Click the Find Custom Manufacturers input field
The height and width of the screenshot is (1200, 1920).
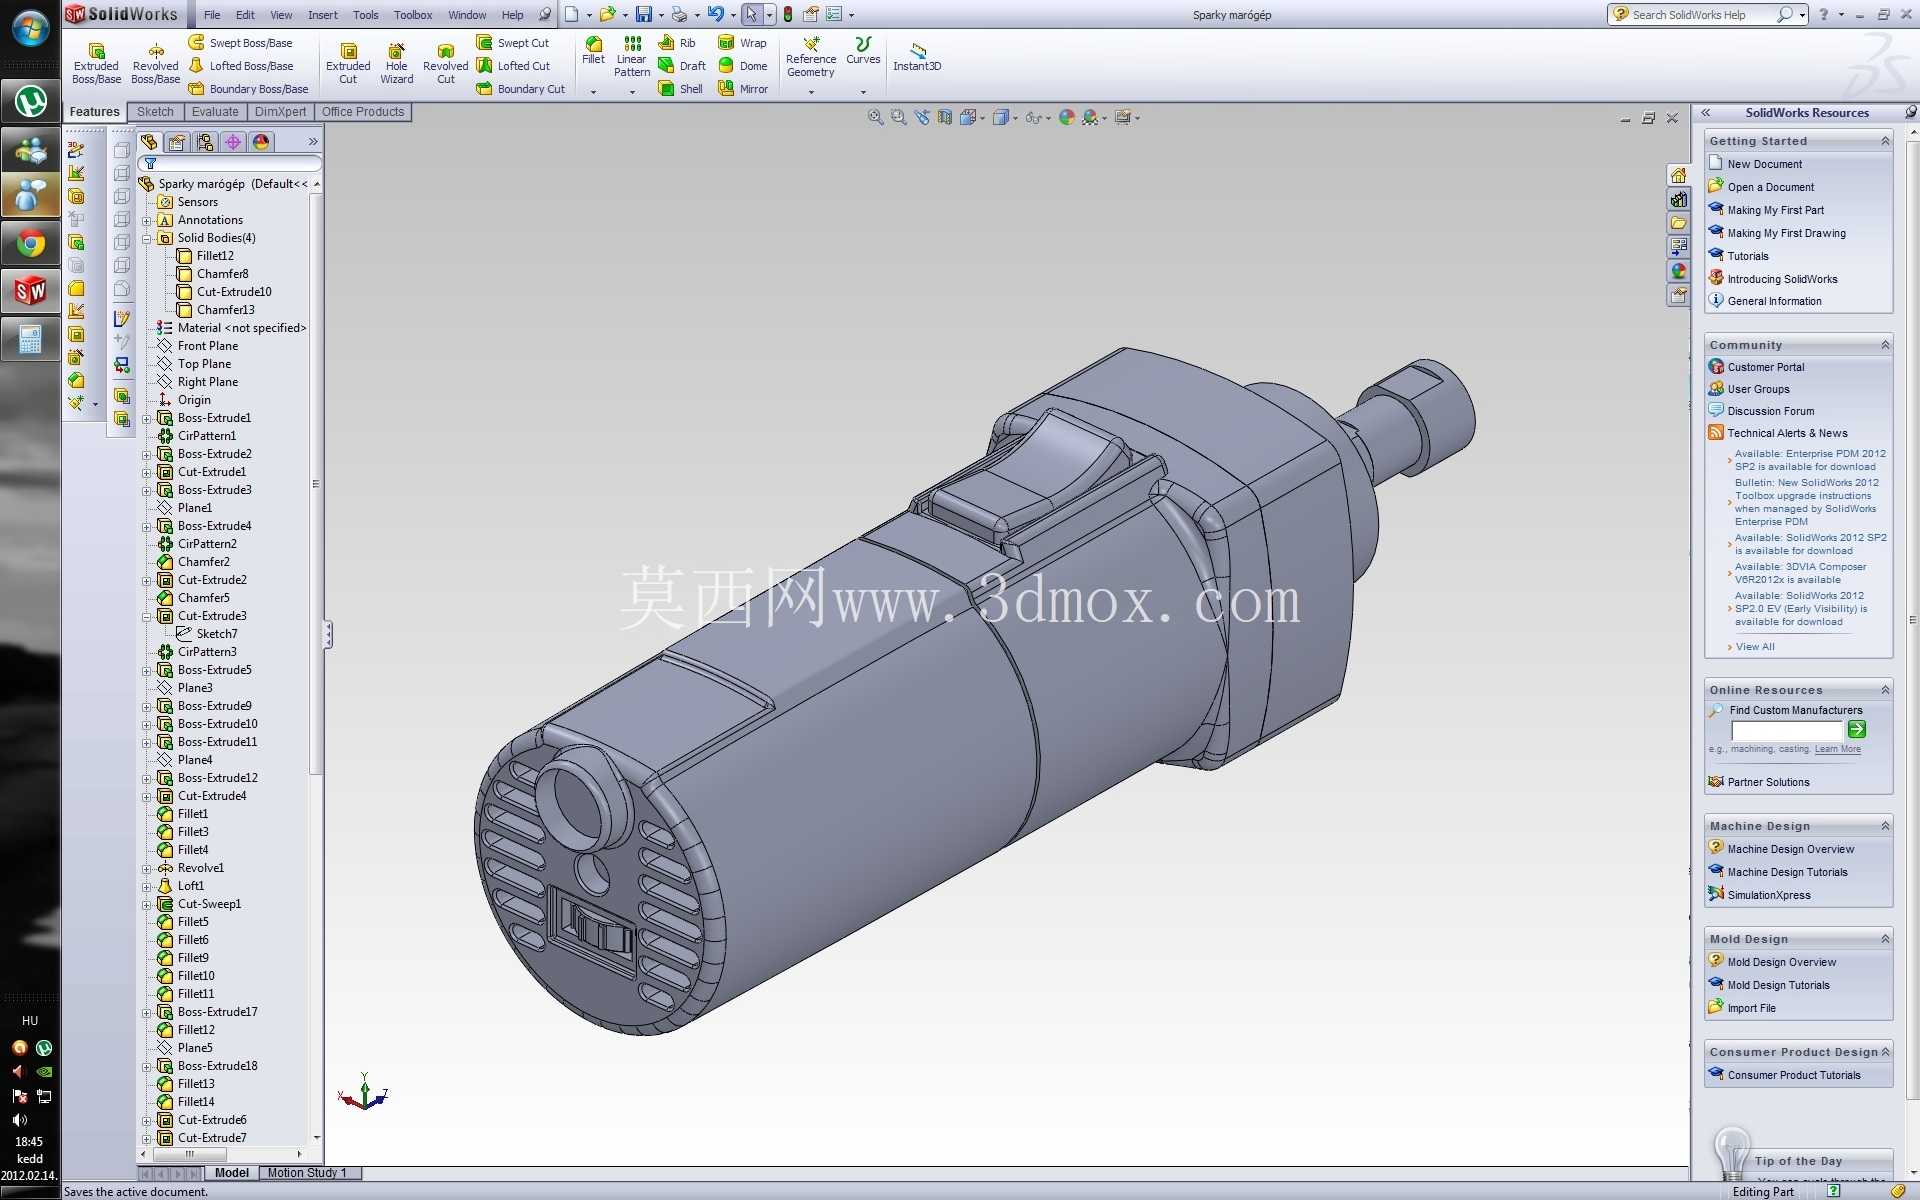[x=1786, y=730]
